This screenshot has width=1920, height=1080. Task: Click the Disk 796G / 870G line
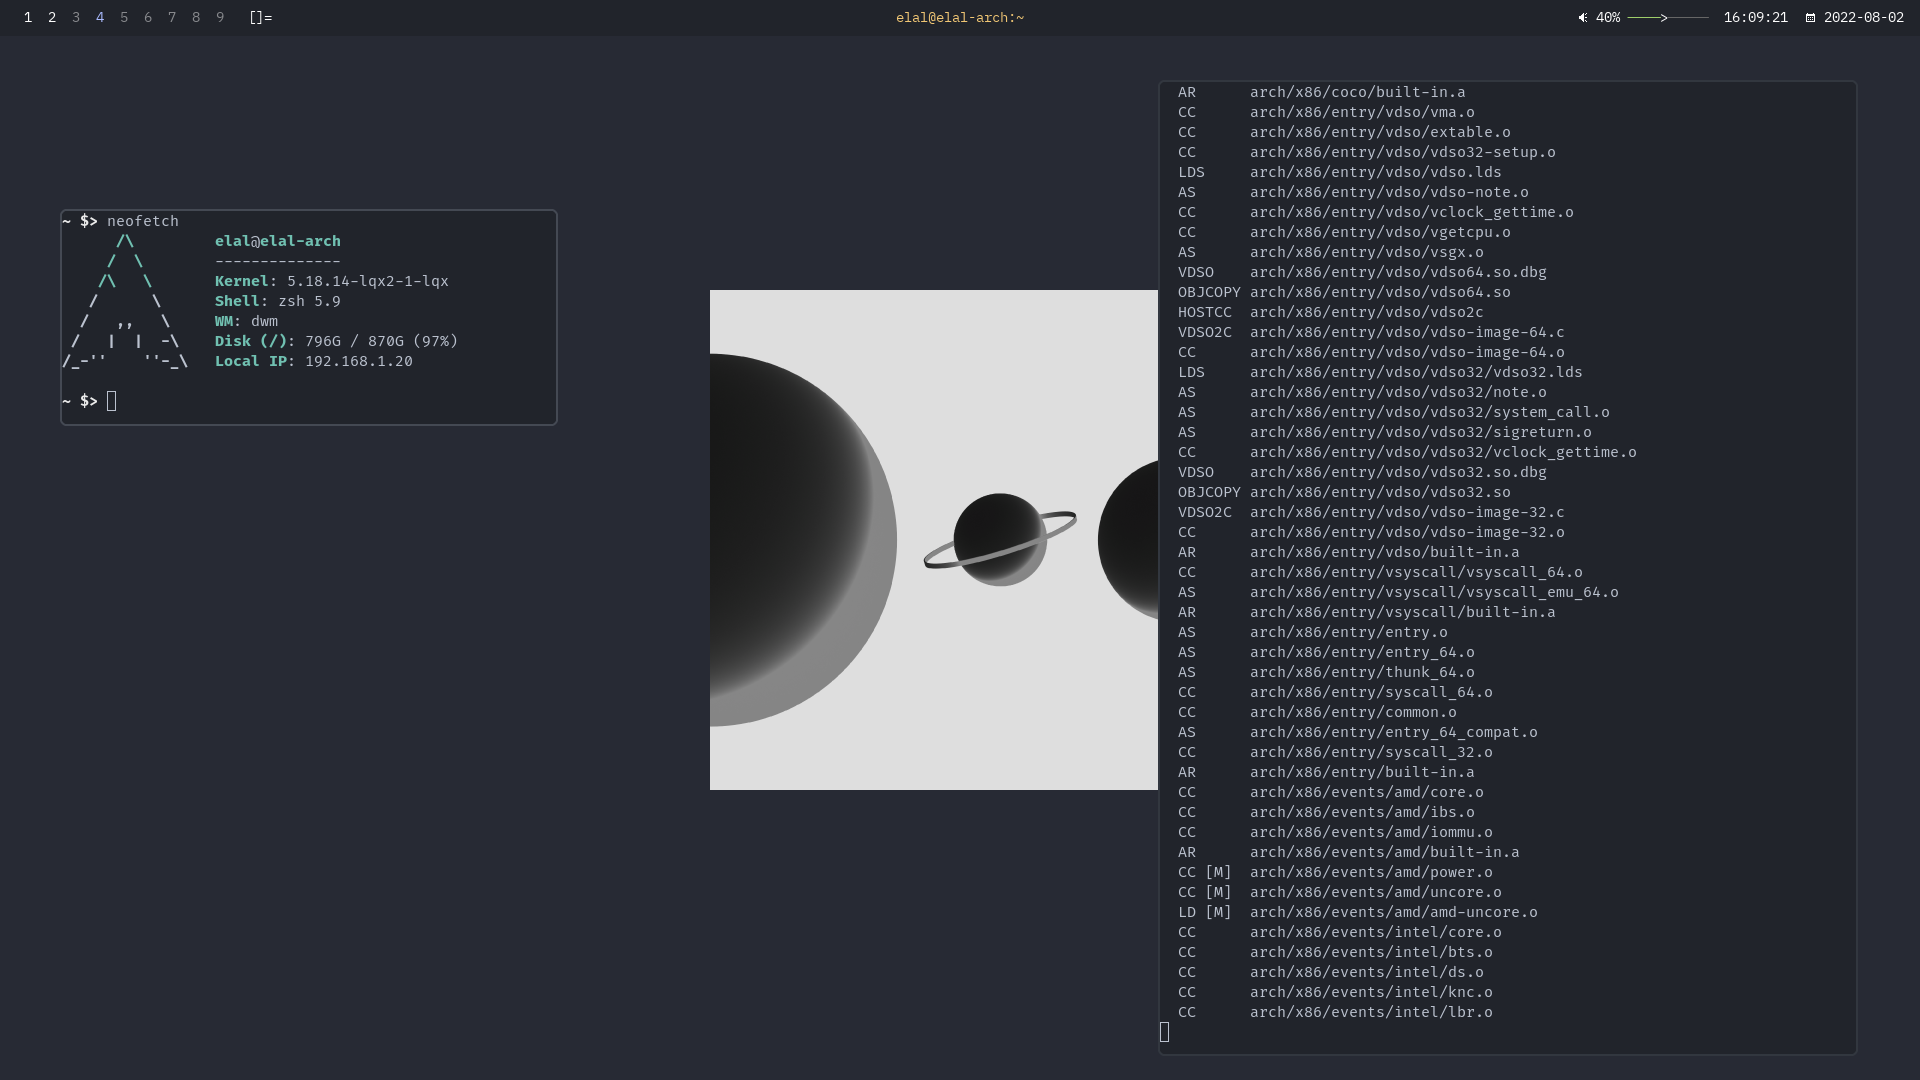pos(337,341)
